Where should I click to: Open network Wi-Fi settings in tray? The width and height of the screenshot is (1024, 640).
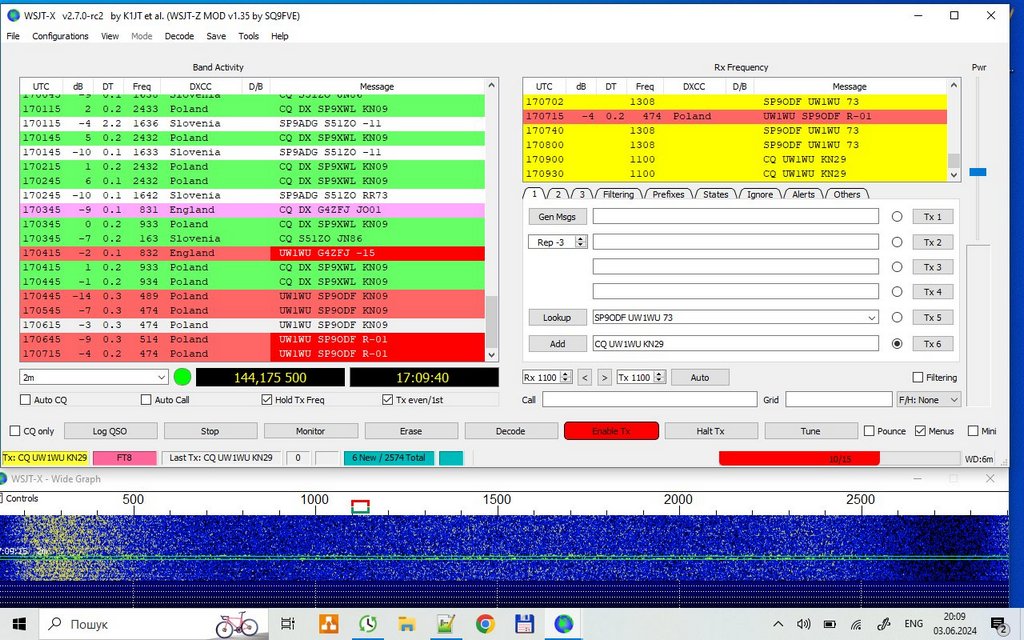click(x=856, y=624)
